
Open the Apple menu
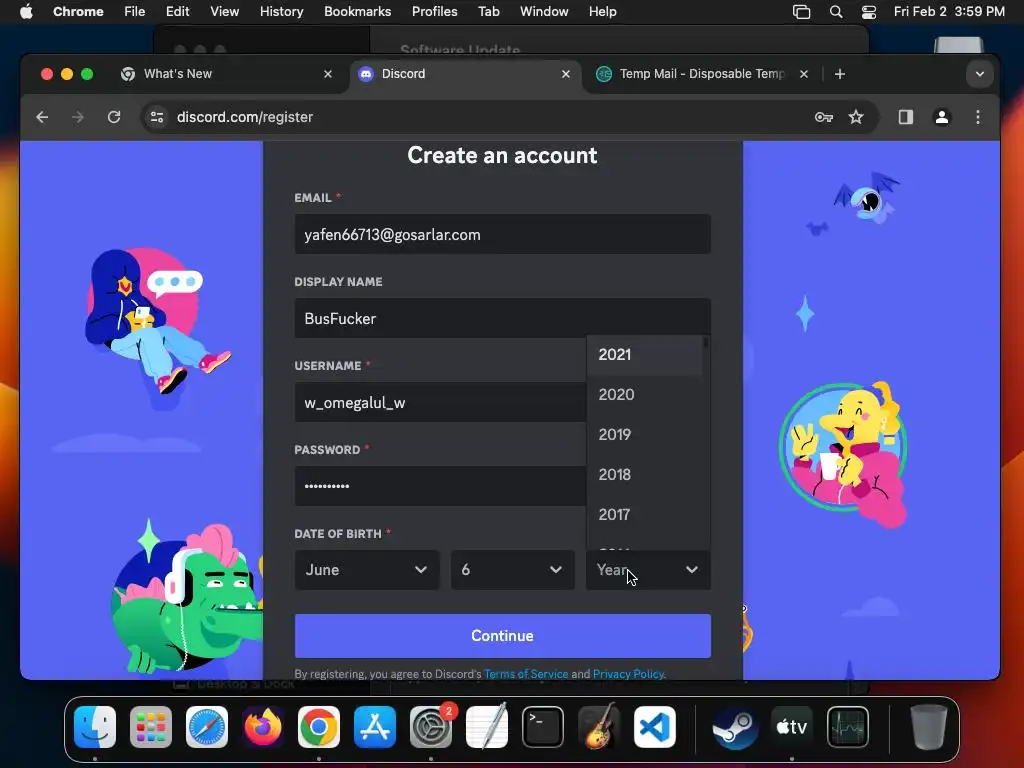pos(26,12)
